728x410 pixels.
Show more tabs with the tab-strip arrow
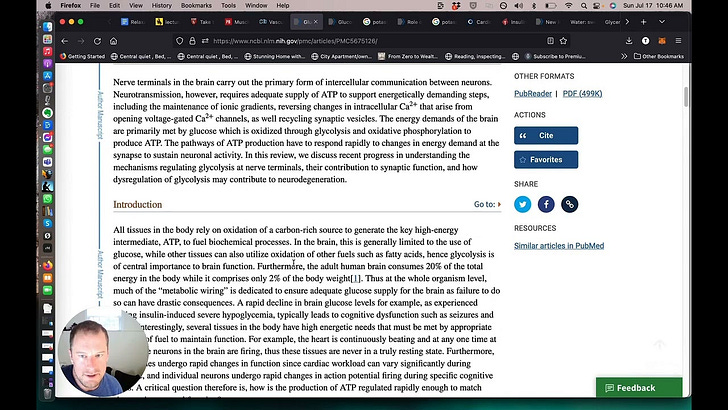click(627, 22)
